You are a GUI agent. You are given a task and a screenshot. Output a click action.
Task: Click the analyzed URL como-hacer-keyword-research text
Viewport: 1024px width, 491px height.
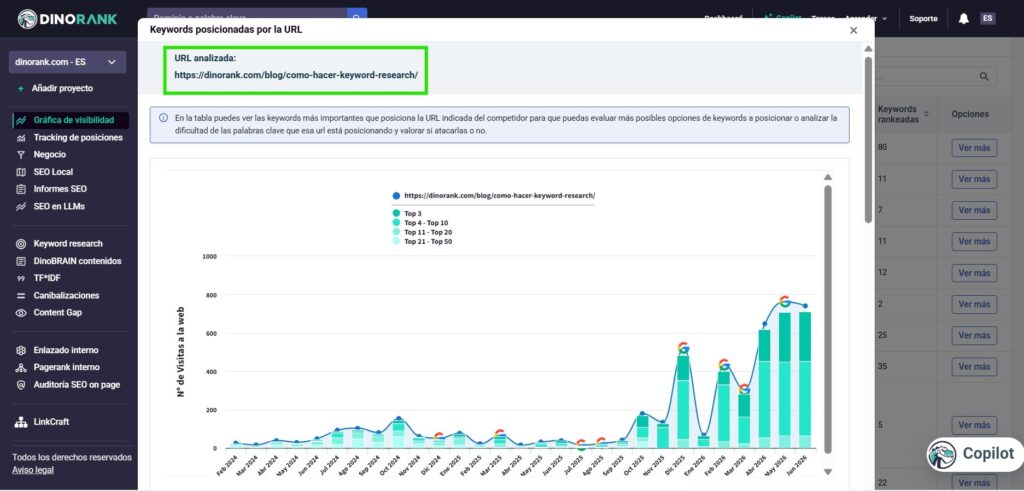point(296,75)
